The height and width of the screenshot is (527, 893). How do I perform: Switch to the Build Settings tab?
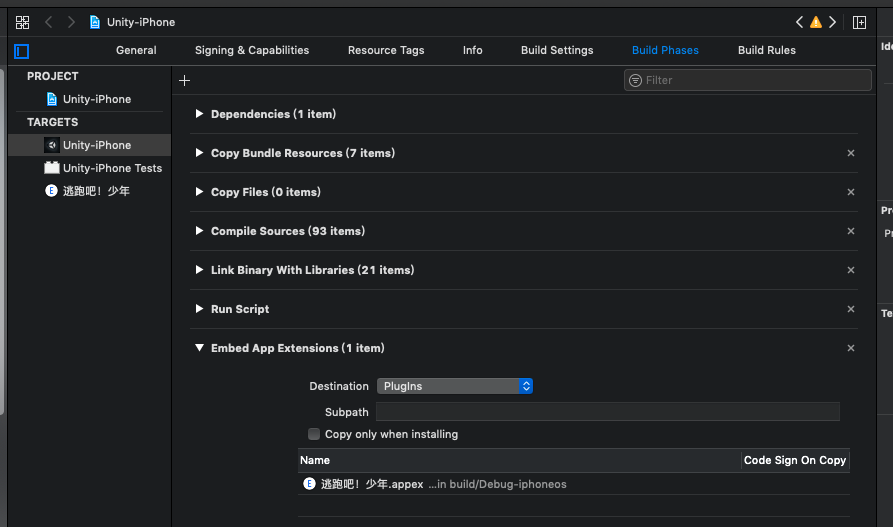[557, 50]
